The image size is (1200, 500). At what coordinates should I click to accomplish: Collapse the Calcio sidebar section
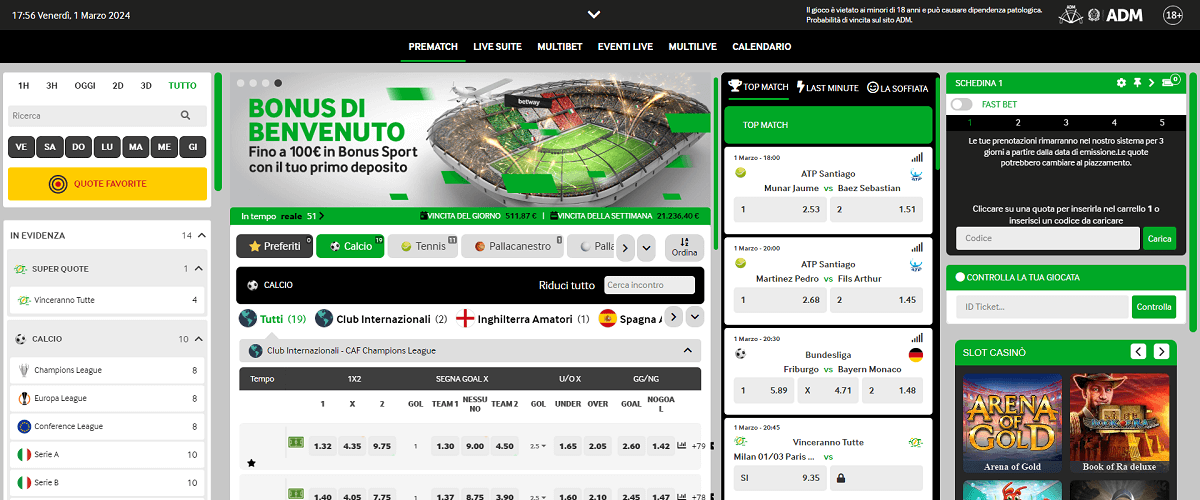coord(200,339)
